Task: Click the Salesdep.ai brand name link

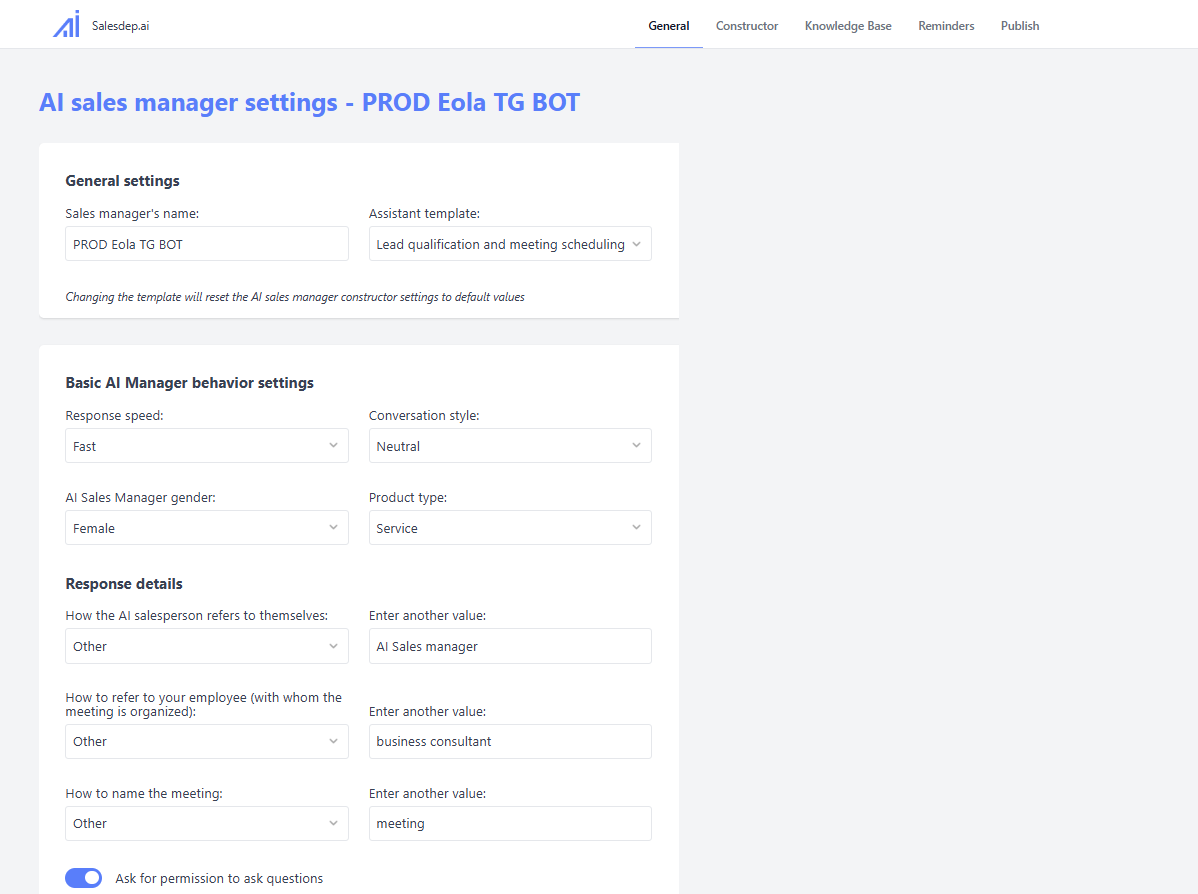Action: (x=120, y=26)
